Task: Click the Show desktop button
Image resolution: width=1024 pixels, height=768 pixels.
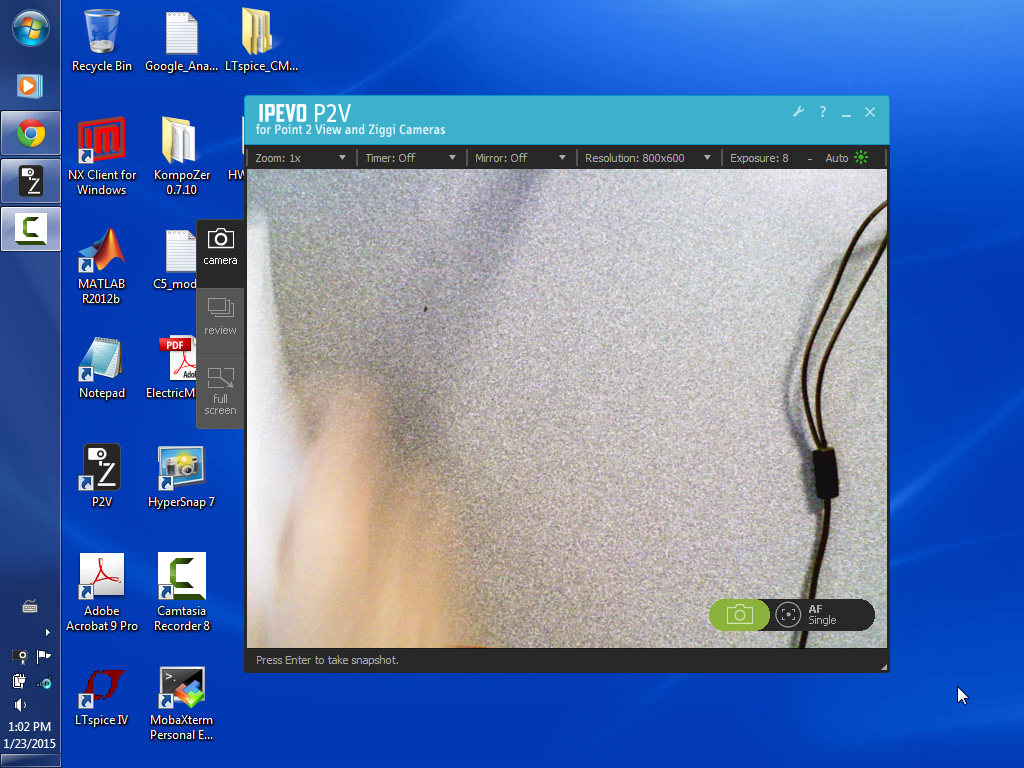Action: pos(30,761)
